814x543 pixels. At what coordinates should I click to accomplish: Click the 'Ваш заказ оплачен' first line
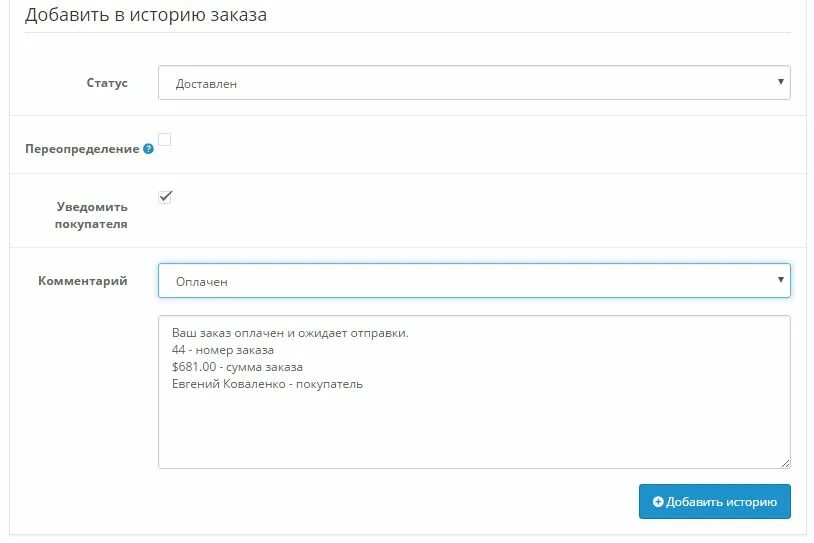click(290, 333)
